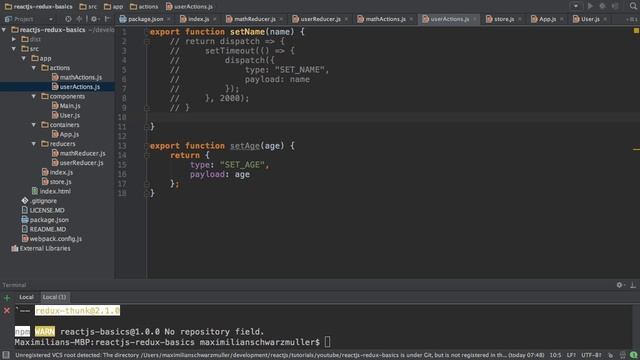This screenshot has height=360, width=640.
Task: Add new terminal session with plus icon
Action: click(7, 298)
